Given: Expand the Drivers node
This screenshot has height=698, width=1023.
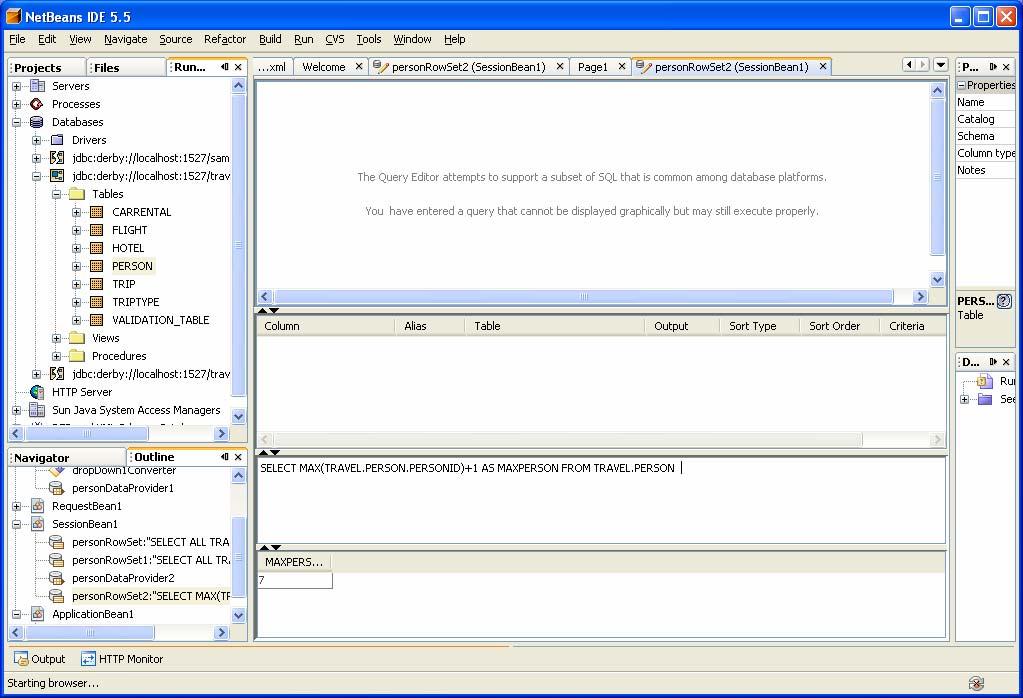Looking at the screenshot, I should coord(37,140).
